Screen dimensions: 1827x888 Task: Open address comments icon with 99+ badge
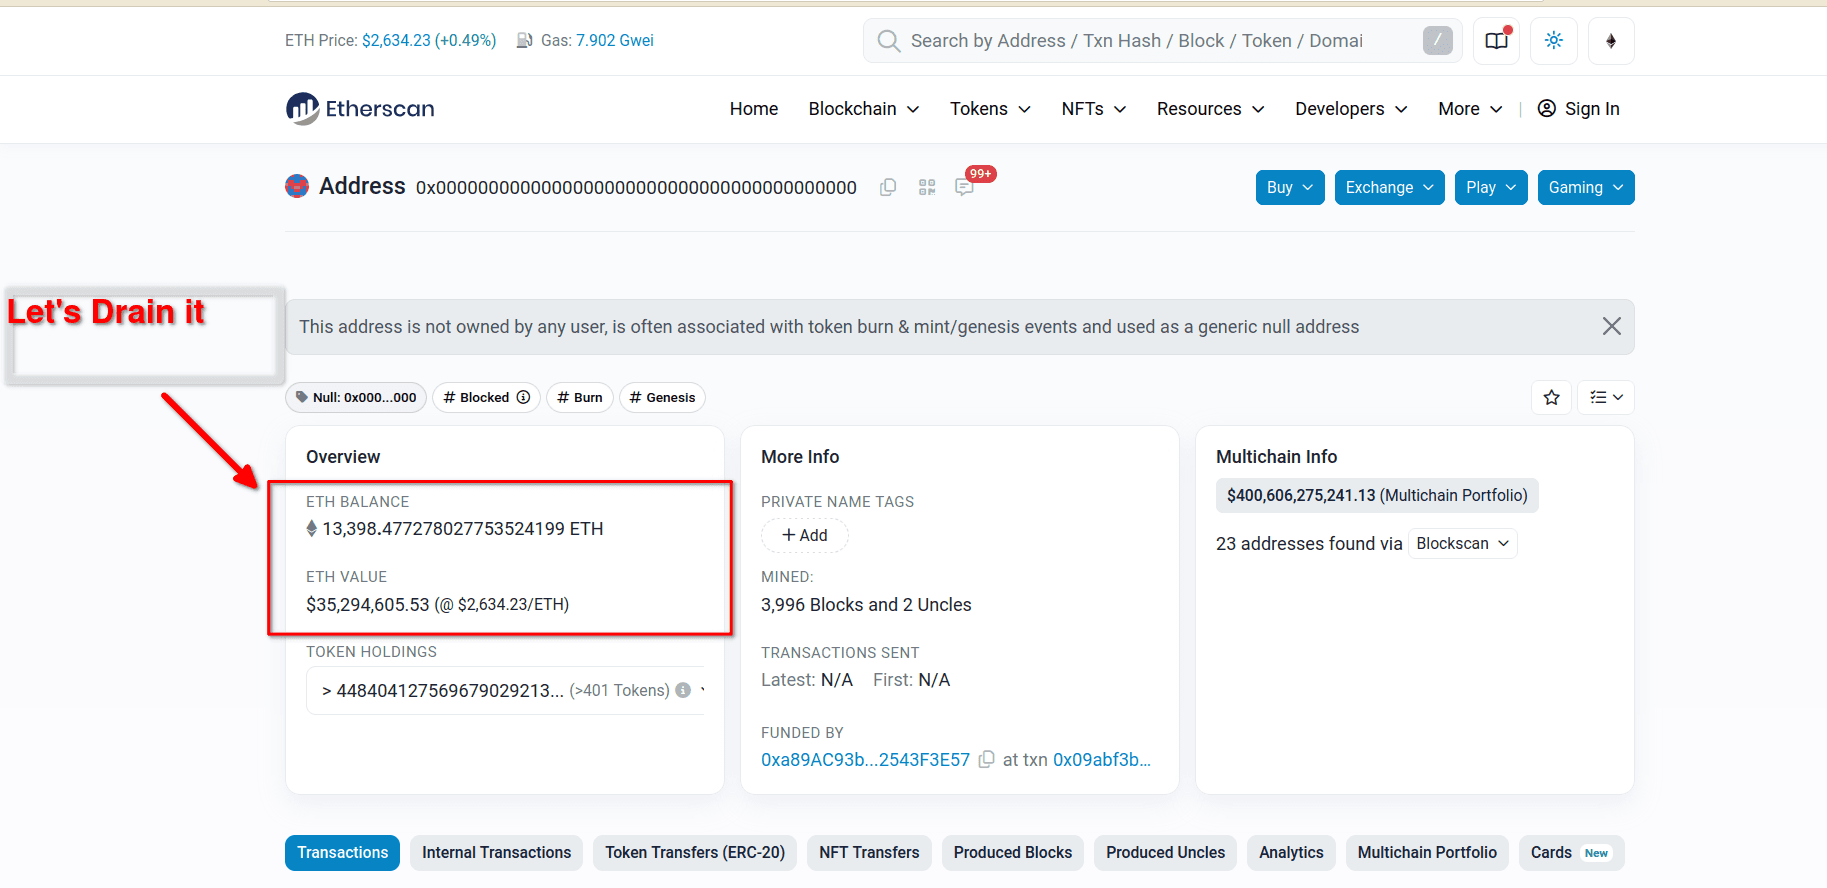[964, 187]
